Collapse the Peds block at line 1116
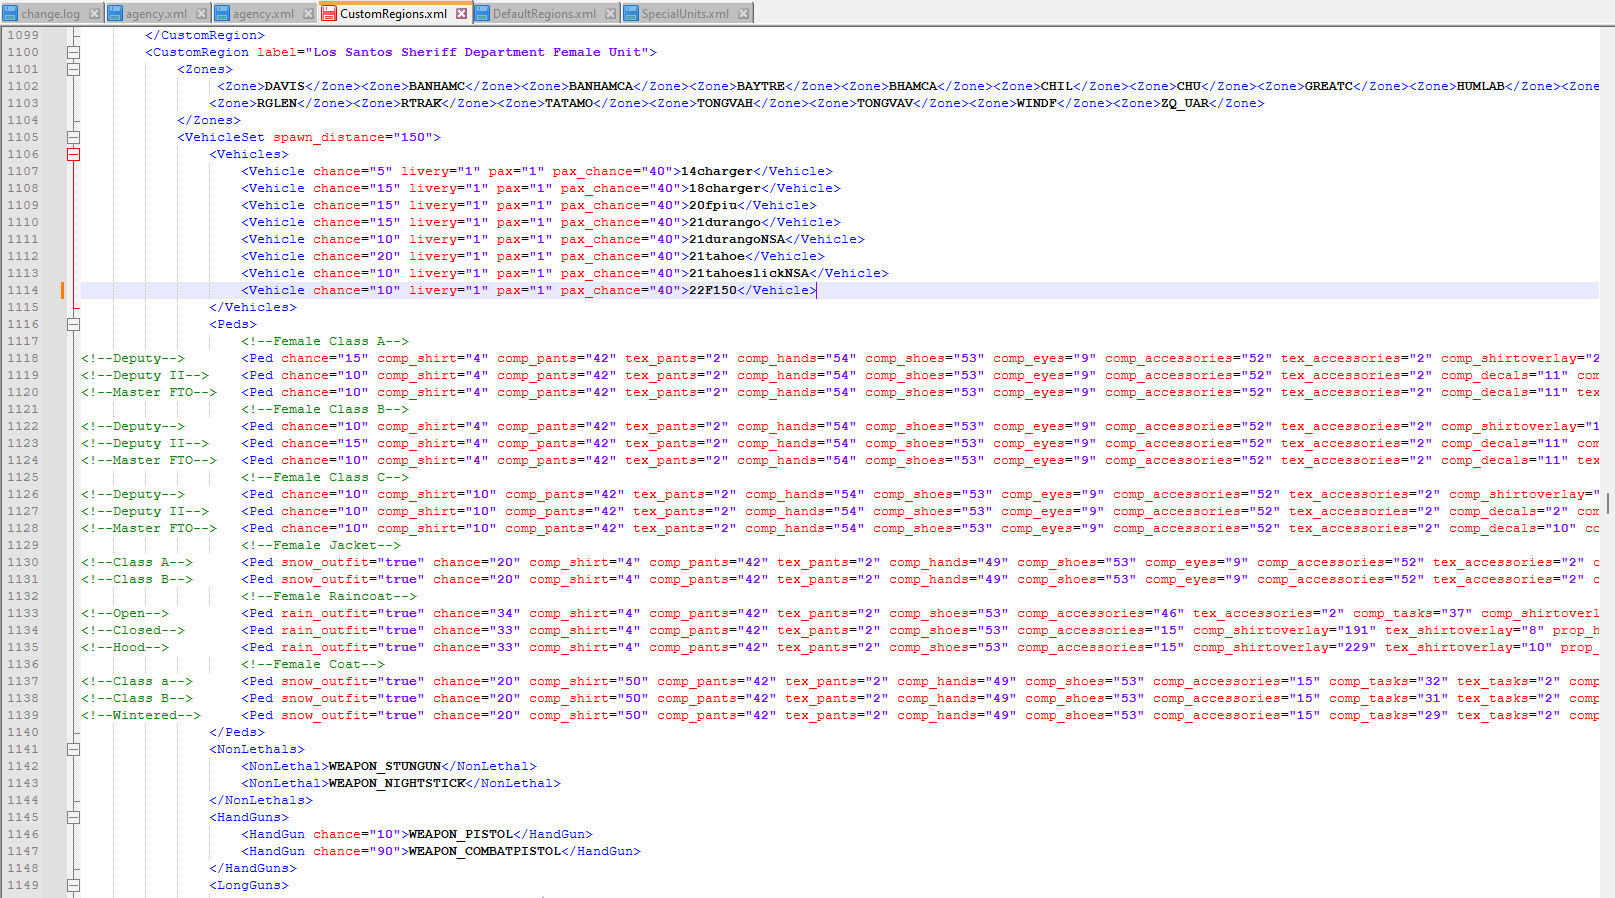The width and height of the screenshot is (1615, 898). coord(73,324)
